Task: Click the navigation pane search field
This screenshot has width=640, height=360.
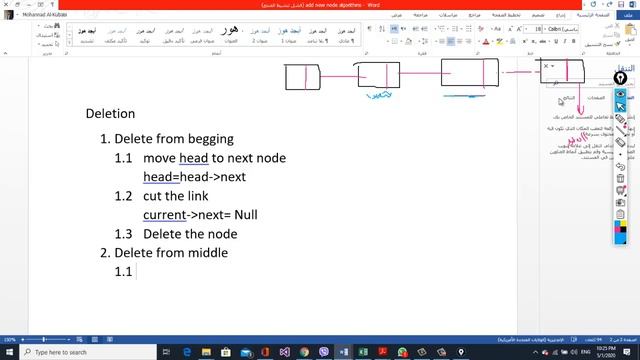Action: point(590,84)
